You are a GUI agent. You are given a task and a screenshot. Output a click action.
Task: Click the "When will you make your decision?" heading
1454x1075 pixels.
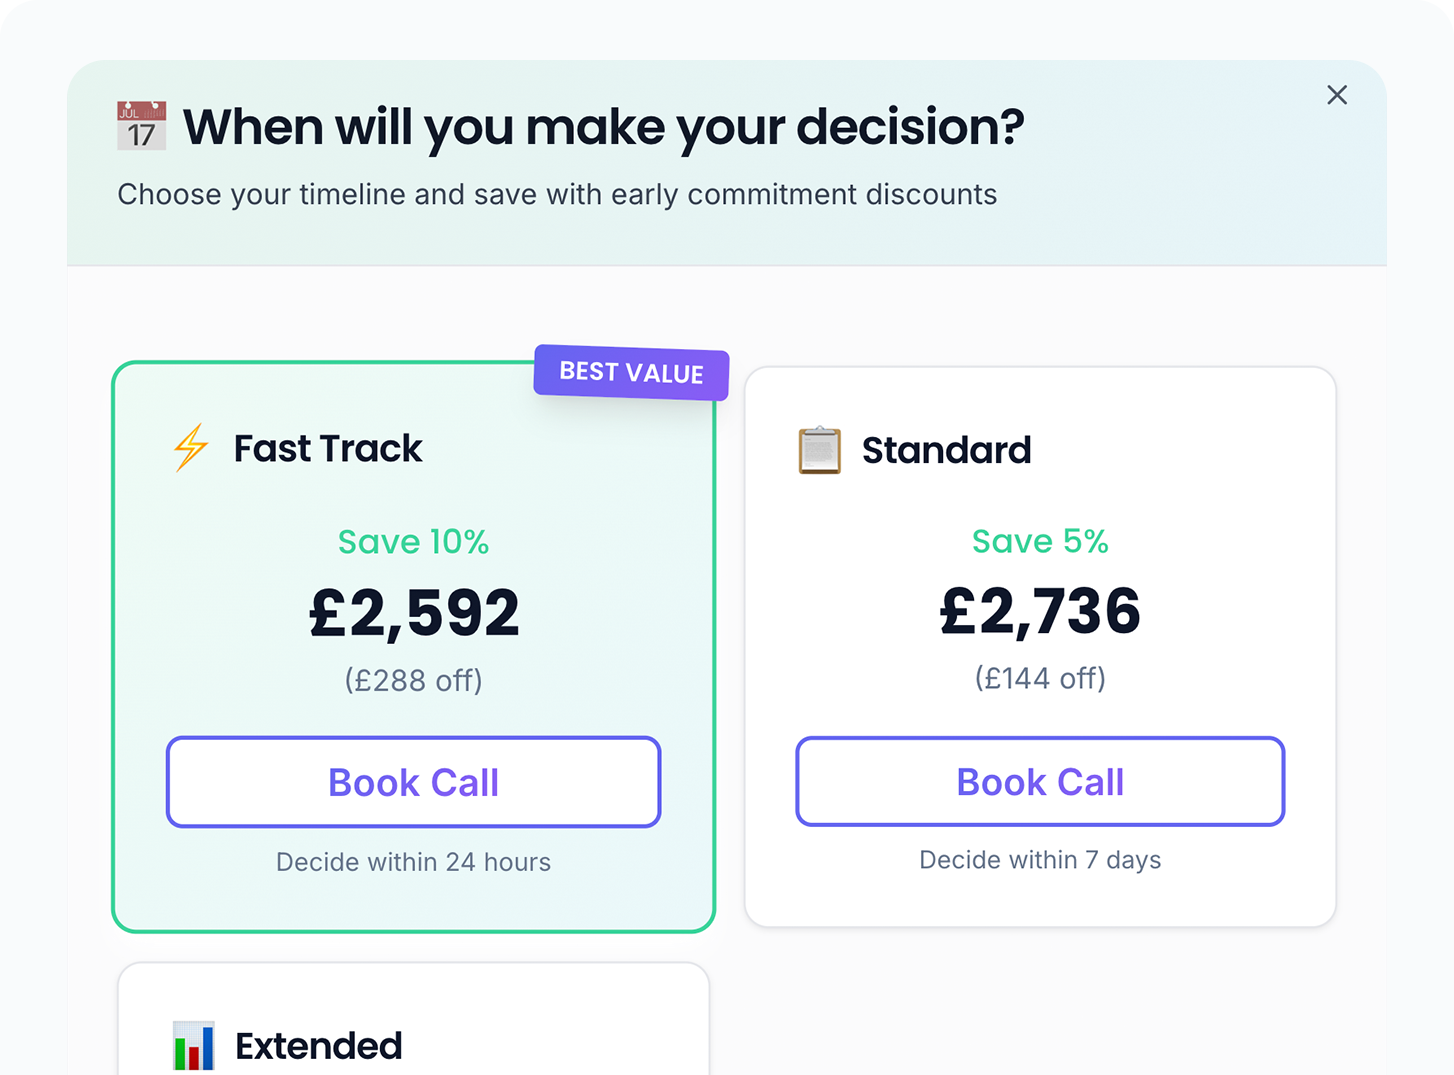point(603,127)
